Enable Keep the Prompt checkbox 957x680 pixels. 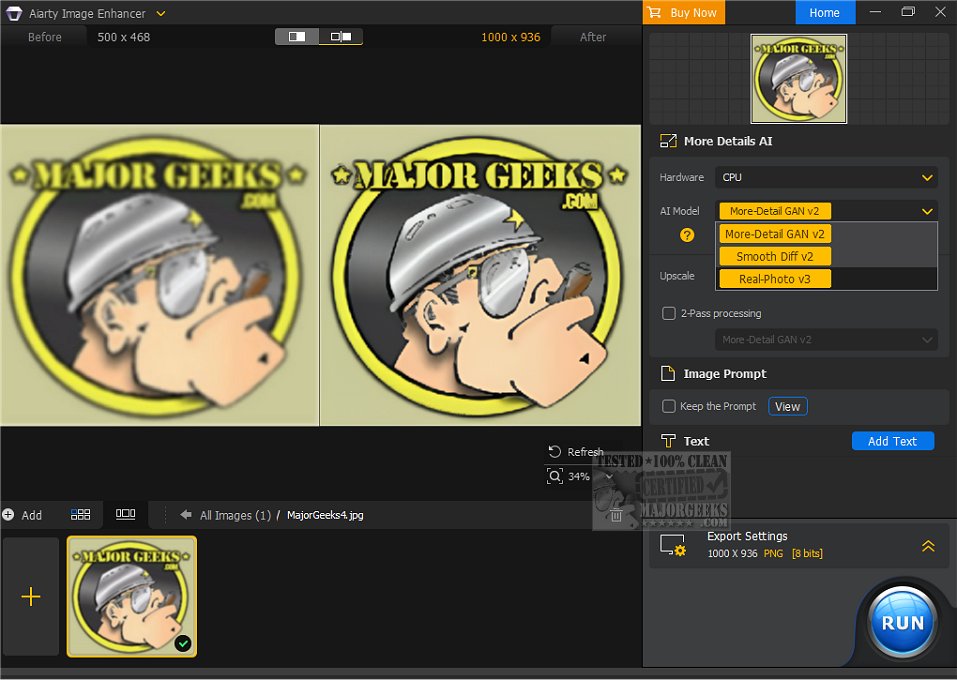click(x=669, y=406)
